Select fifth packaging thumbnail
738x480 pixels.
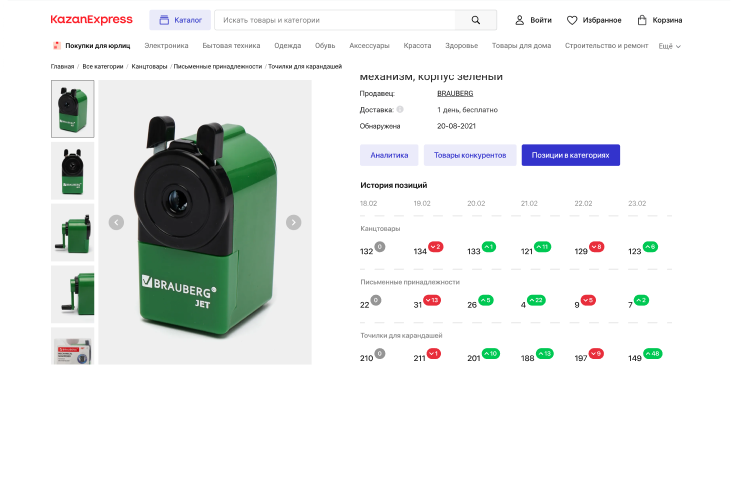[72, 346]
